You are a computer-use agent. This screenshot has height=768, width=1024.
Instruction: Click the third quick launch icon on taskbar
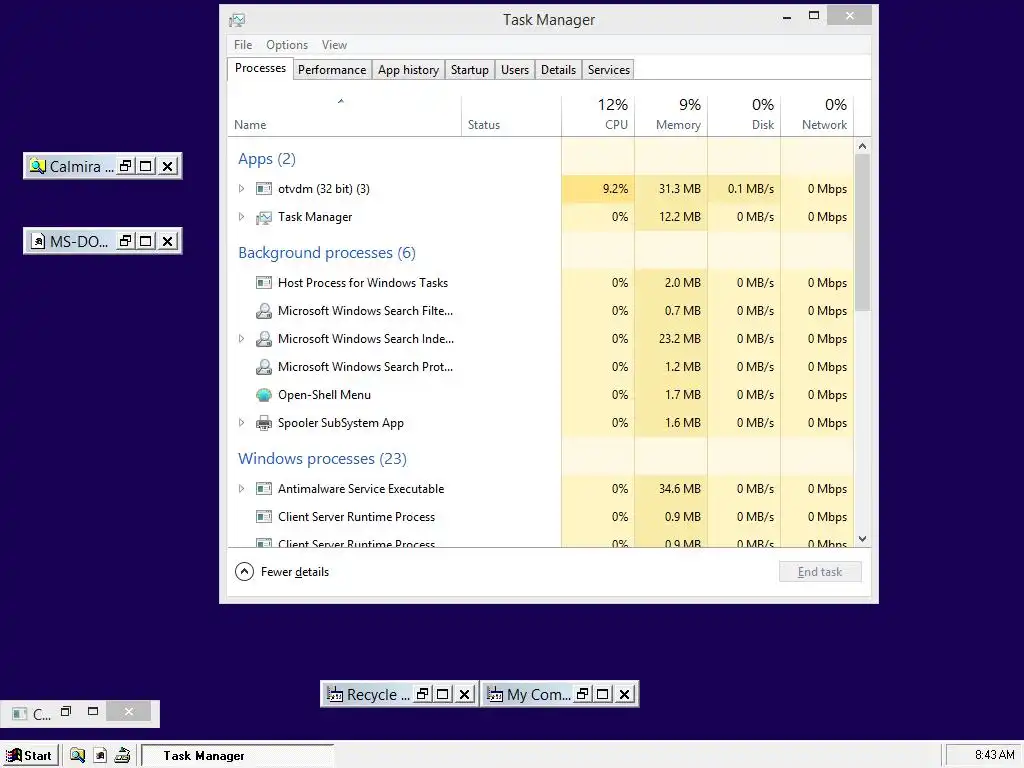[x=122, y=756]
